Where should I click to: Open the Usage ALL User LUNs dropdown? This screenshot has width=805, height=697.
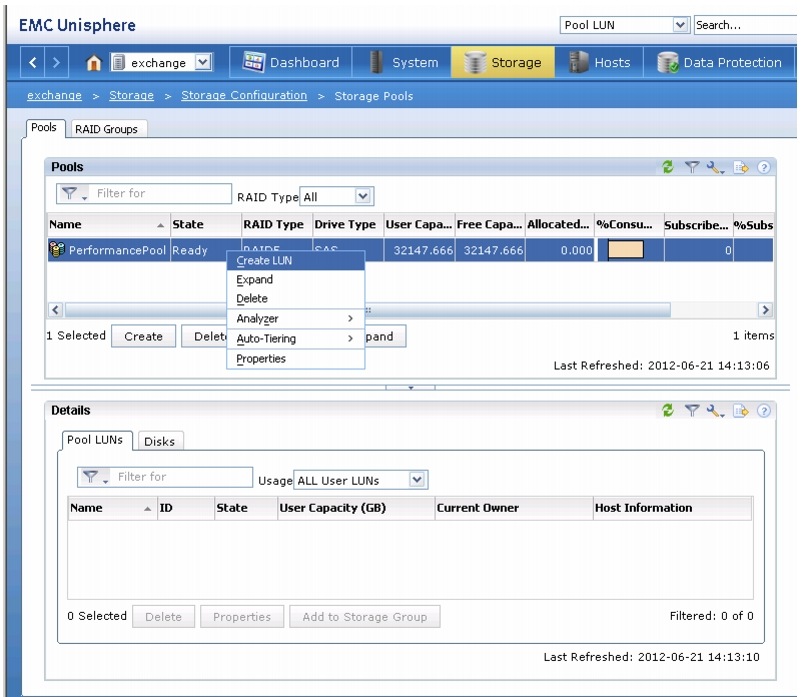click(x=360, y=480)
